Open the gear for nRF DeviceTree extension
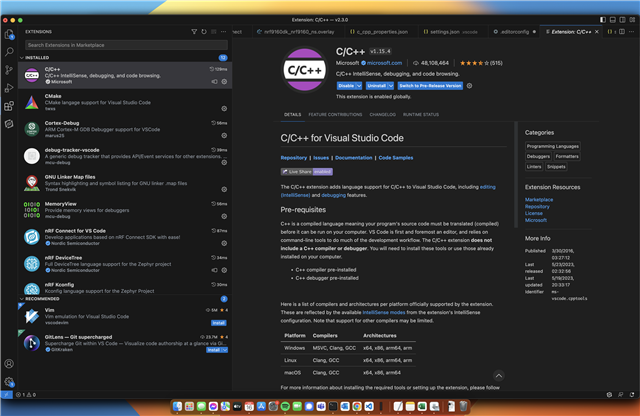640x416 pixels. click(x=224, y=270)
